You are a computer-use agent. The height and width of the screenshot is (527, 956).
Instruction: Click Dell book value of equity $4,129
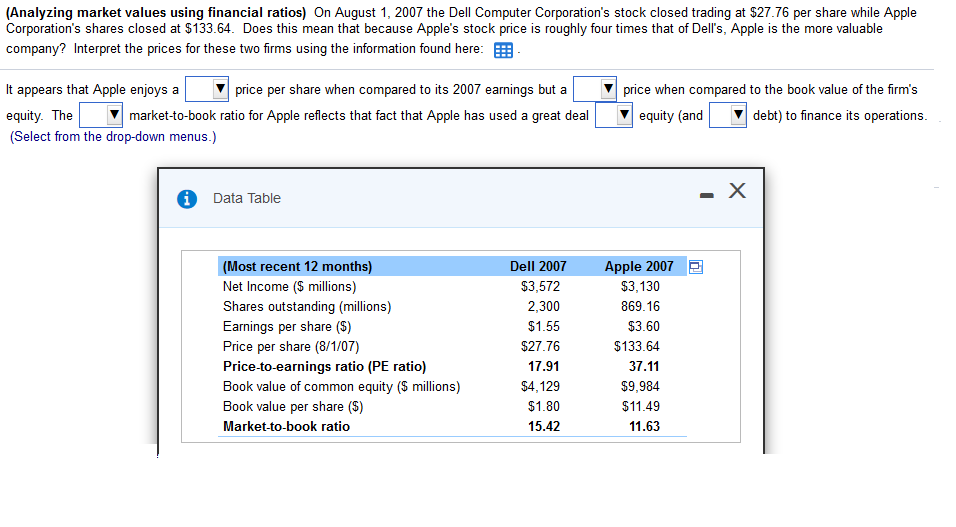[x=540, y=387]
